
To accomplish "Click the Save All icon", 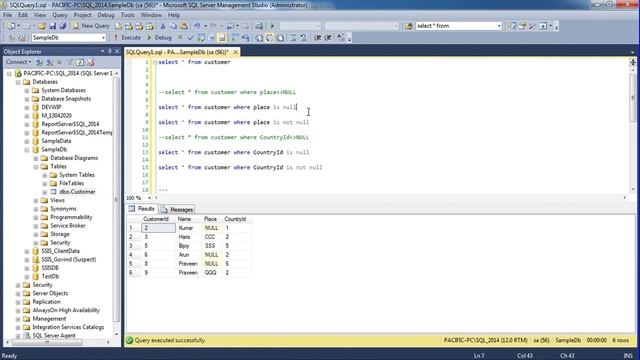I will [x=62, y=26].
